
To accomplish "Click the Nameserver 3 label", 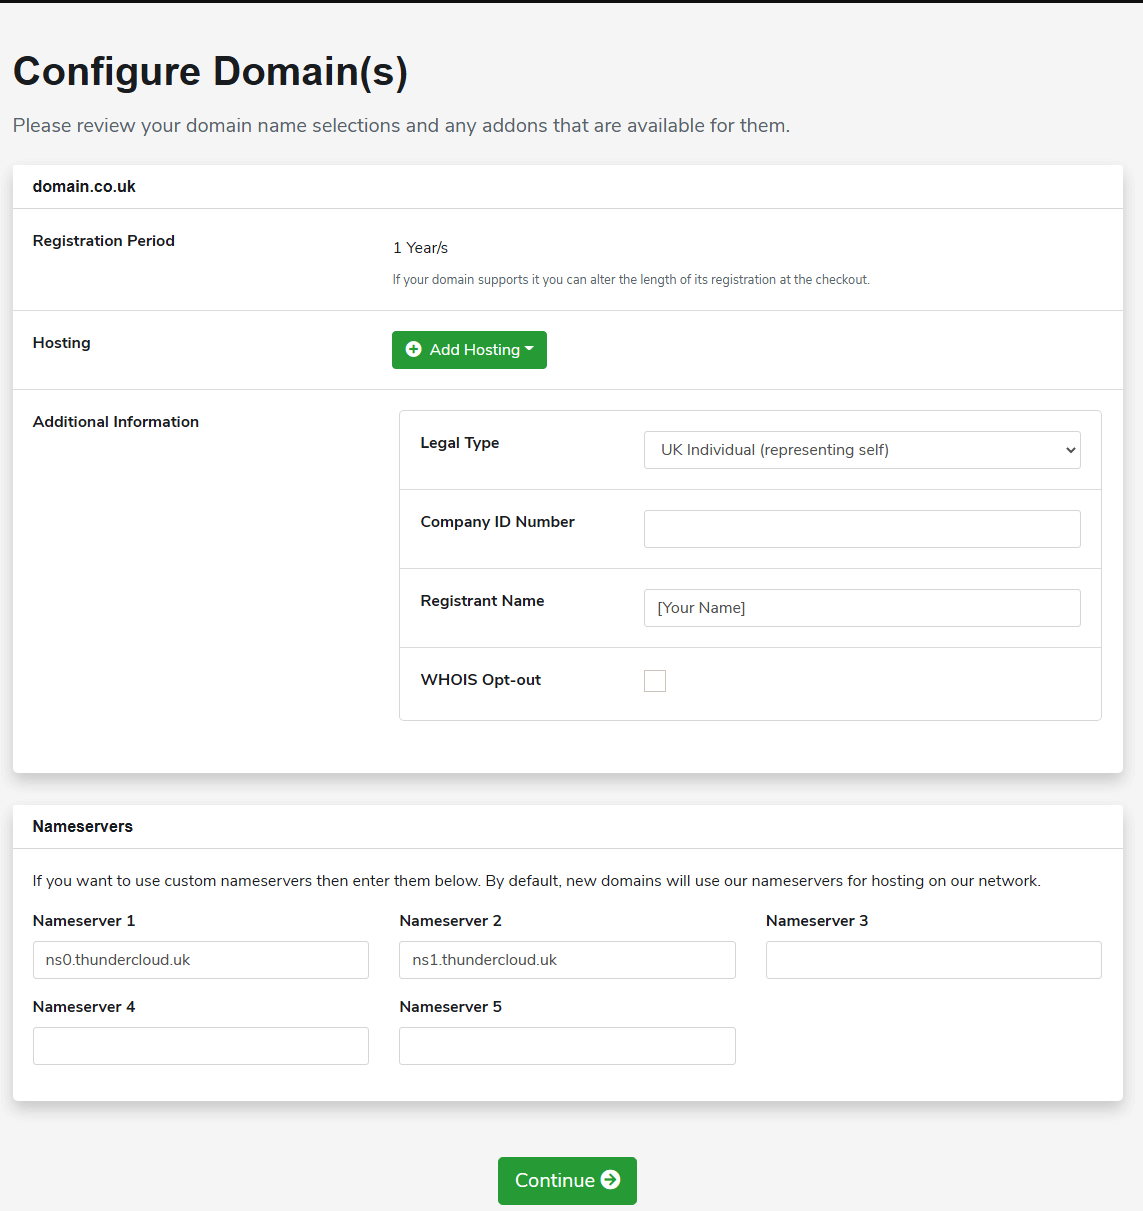I will [x=817, y=921].
